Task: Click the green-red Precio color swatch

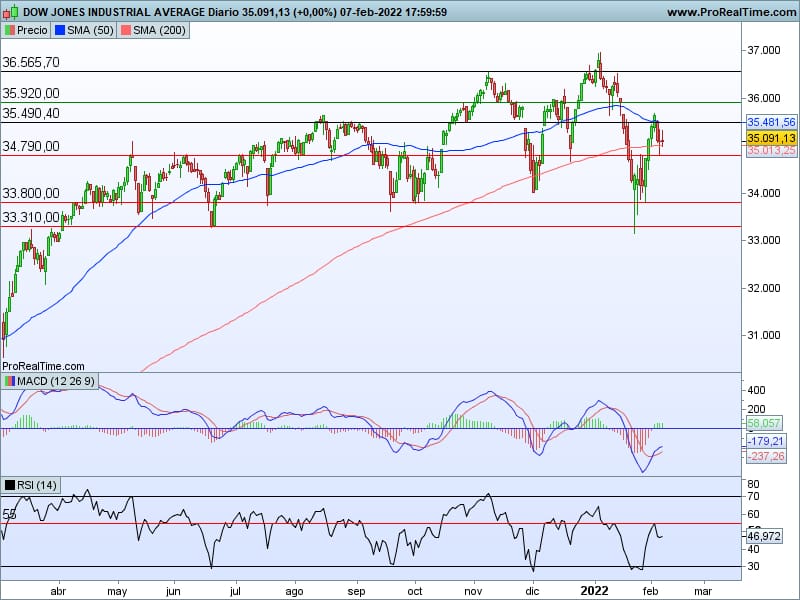Action: pyautogui.click(x=10, y=30)
